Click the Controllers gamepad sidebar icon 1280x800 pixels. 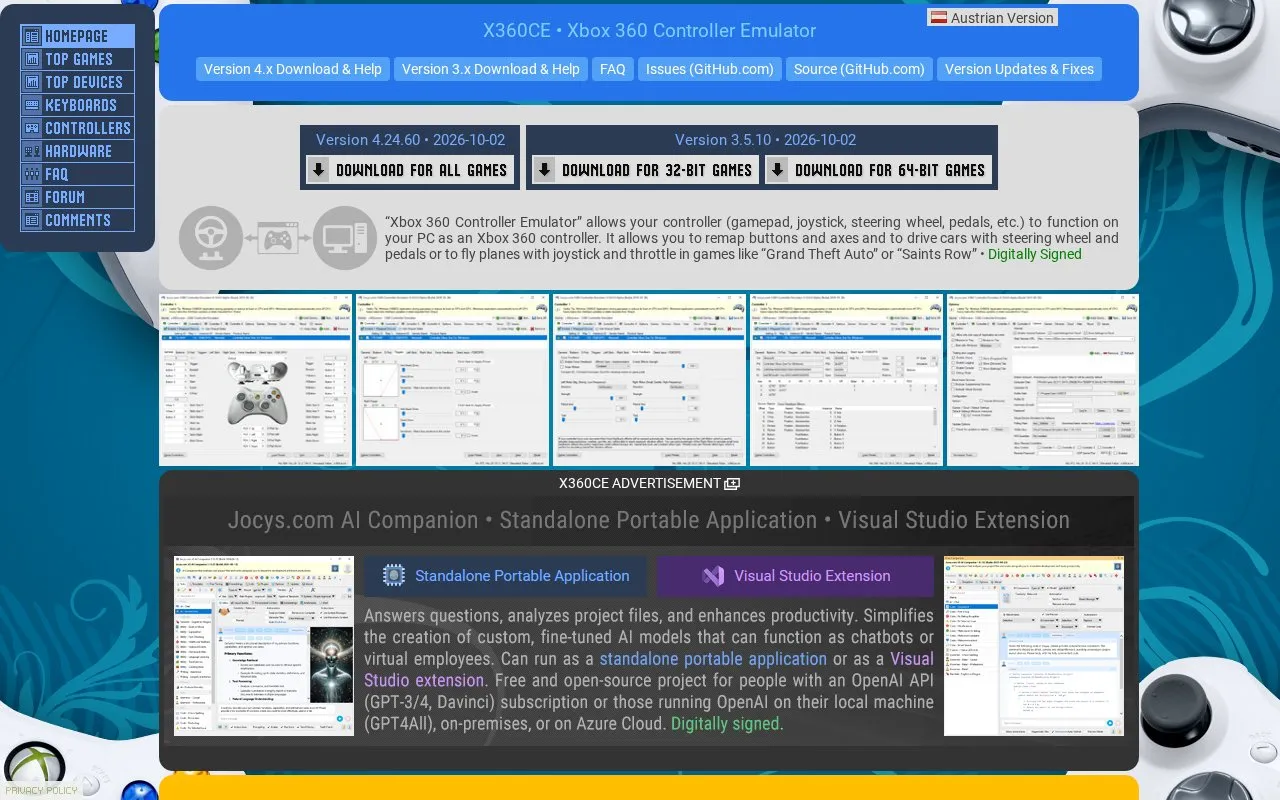tap(31, 128)
